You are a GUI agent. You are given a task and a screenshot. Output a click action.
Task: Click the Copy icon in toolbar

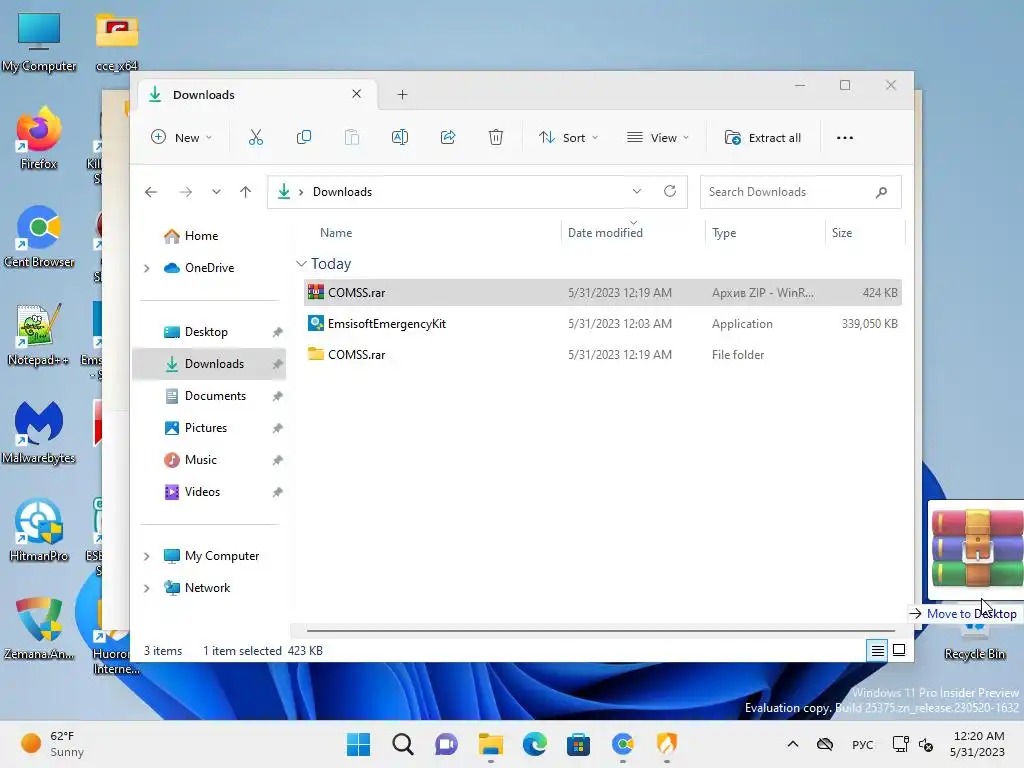click(x=304, y=138)
